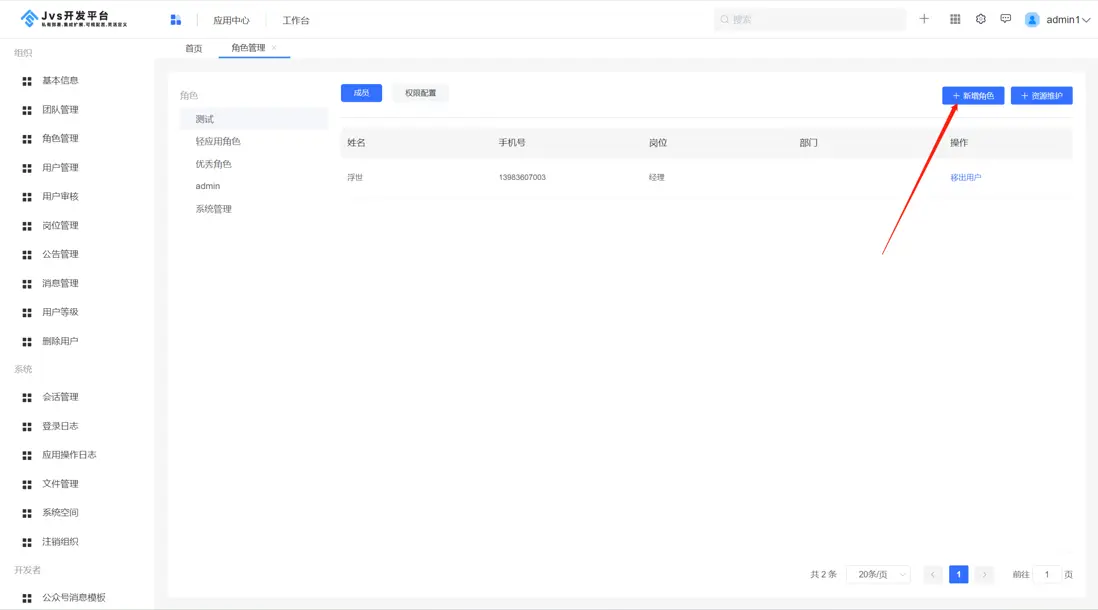Click the icon next to 用户审核
Image resolution: width=1098 pixels, height=610 pixels.
coord(27,197)
